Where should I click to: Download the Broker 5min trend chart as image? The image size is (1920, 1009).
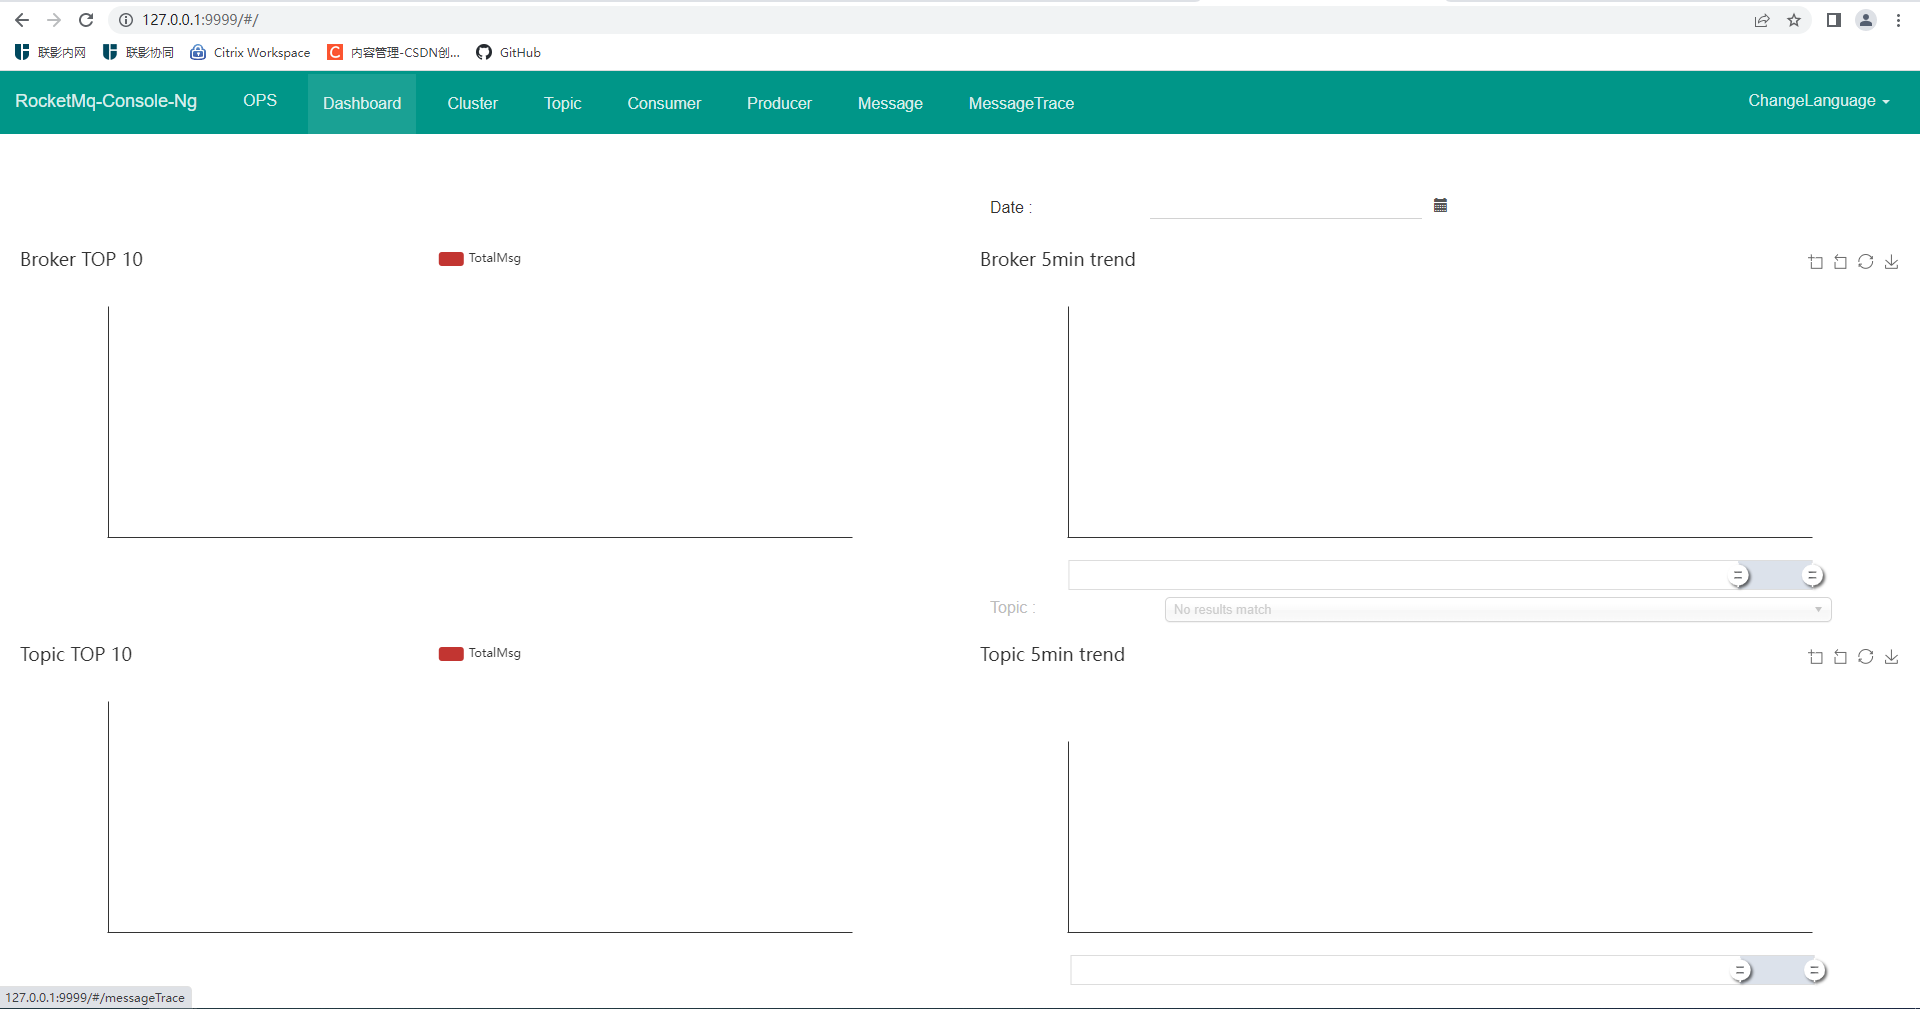pos(1891,262)
